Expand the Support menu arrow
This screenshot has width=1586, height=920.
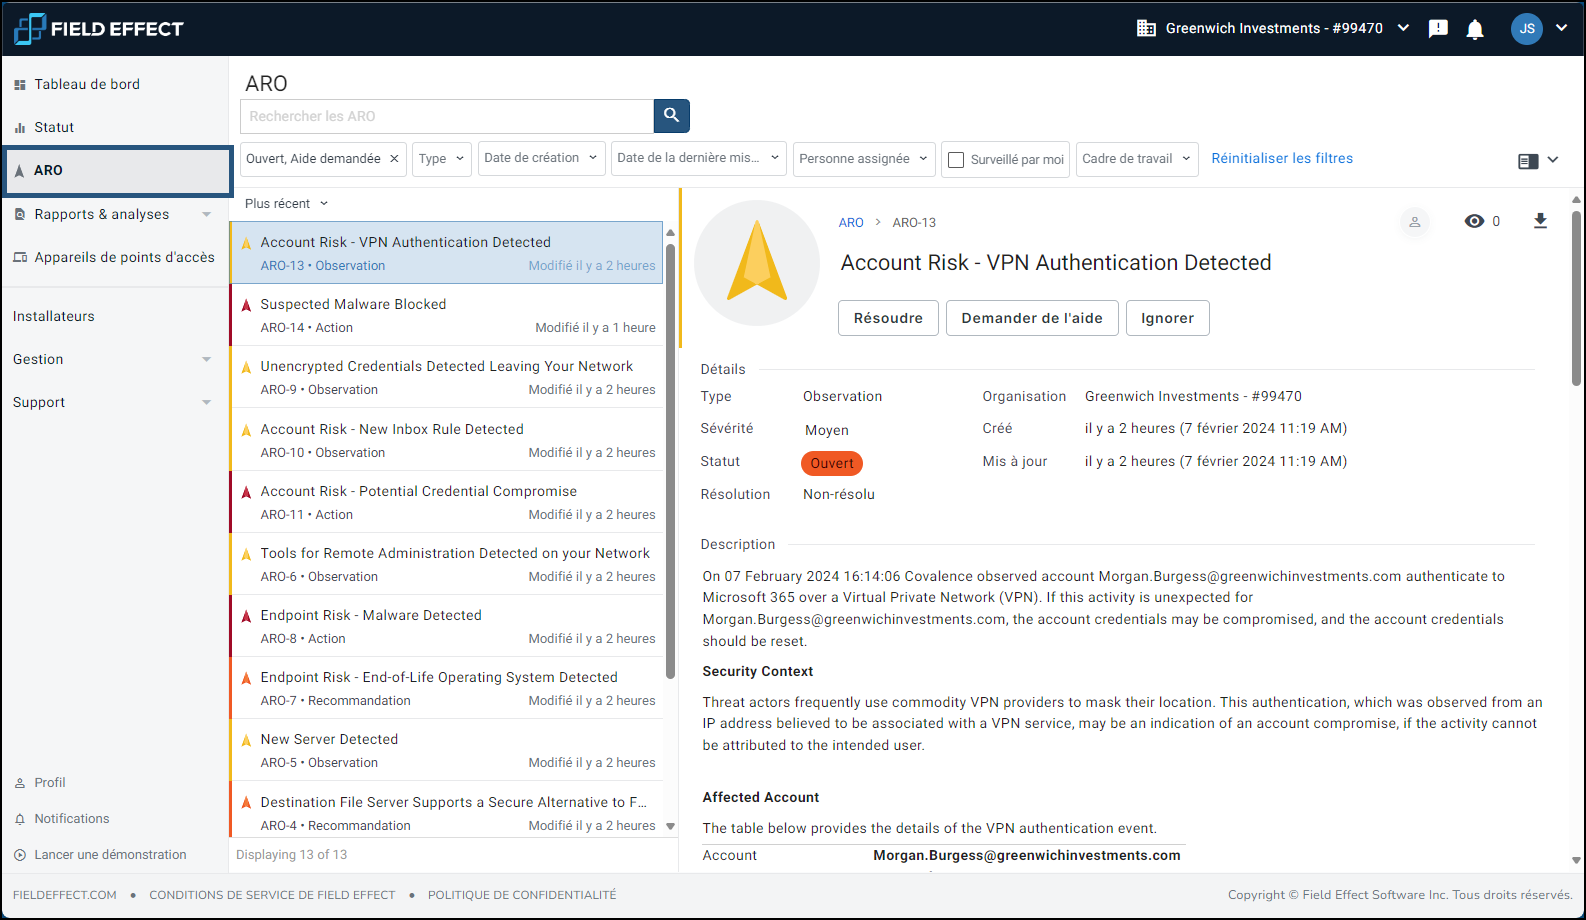point(207,402)
